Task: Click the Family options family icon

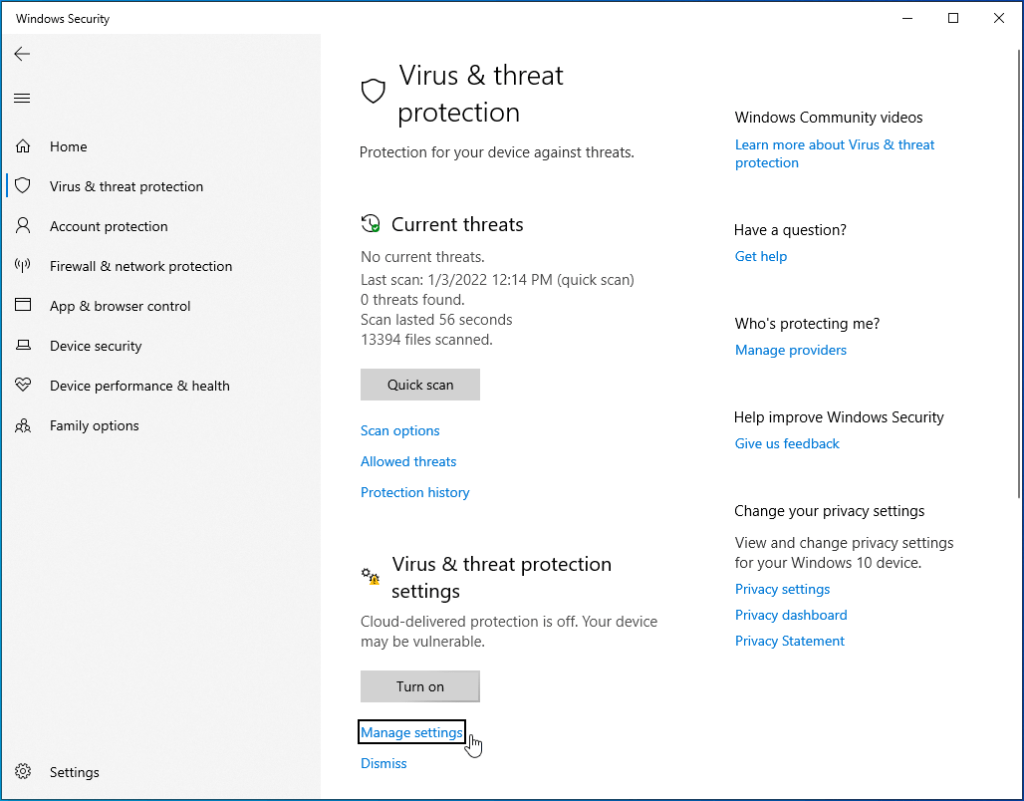Action: tap(22, 426)
